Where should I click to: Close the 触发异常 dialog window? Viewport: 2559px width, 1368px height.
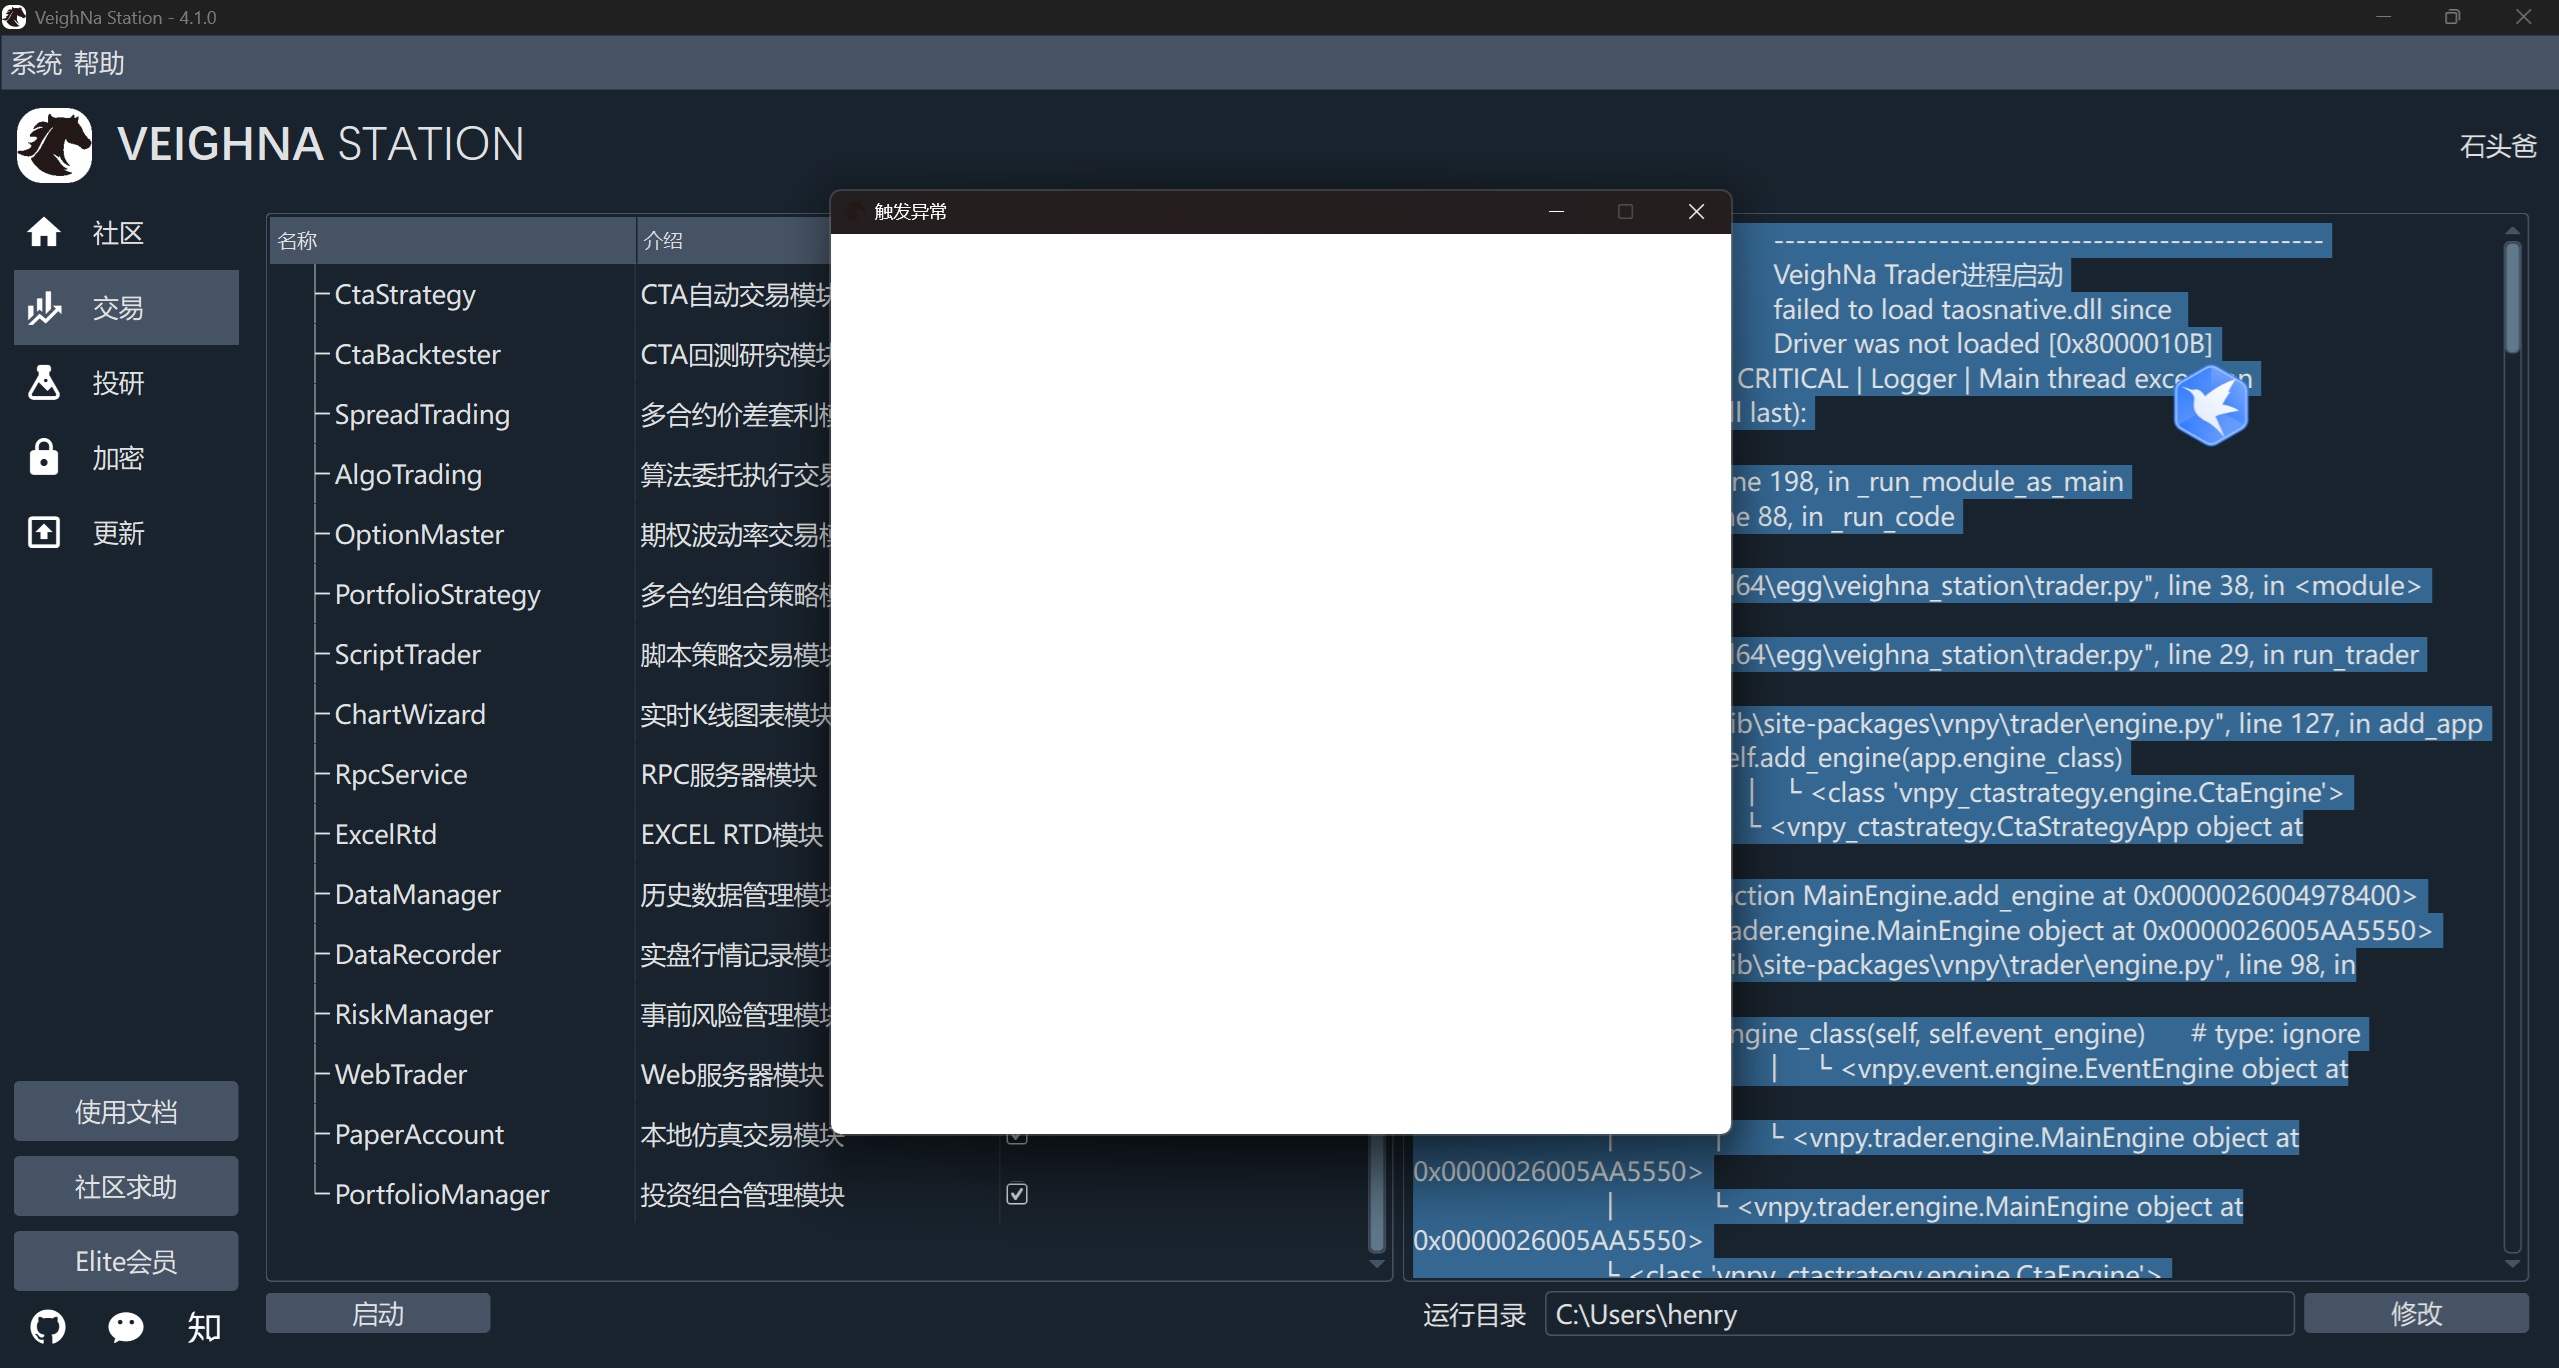click(x=1696, y=211)
